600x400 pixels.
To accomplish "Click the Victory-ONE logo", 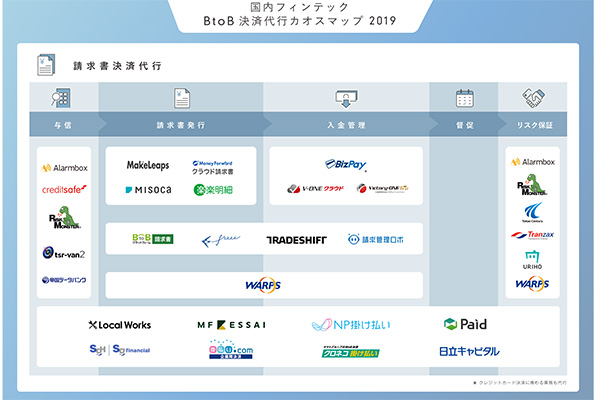I will coord(383,188).
